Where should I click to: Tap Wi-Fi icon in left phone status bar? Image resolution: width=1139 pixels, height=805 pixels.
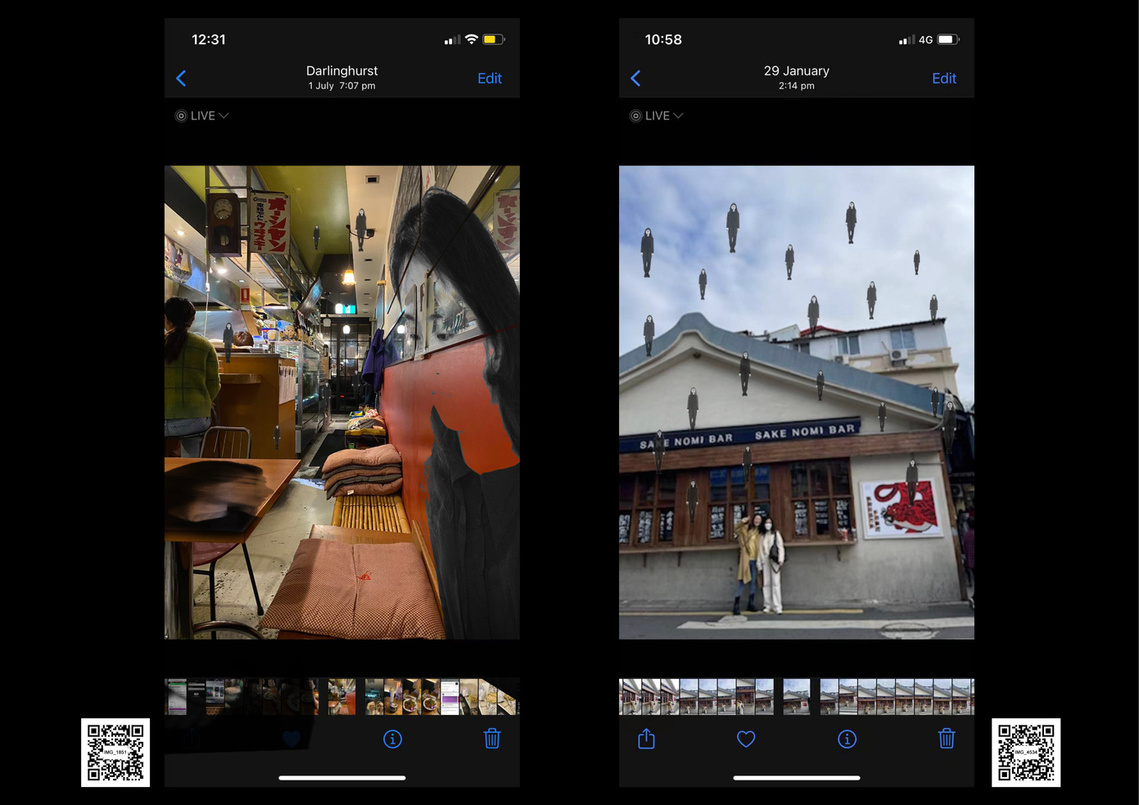(471, 39)
